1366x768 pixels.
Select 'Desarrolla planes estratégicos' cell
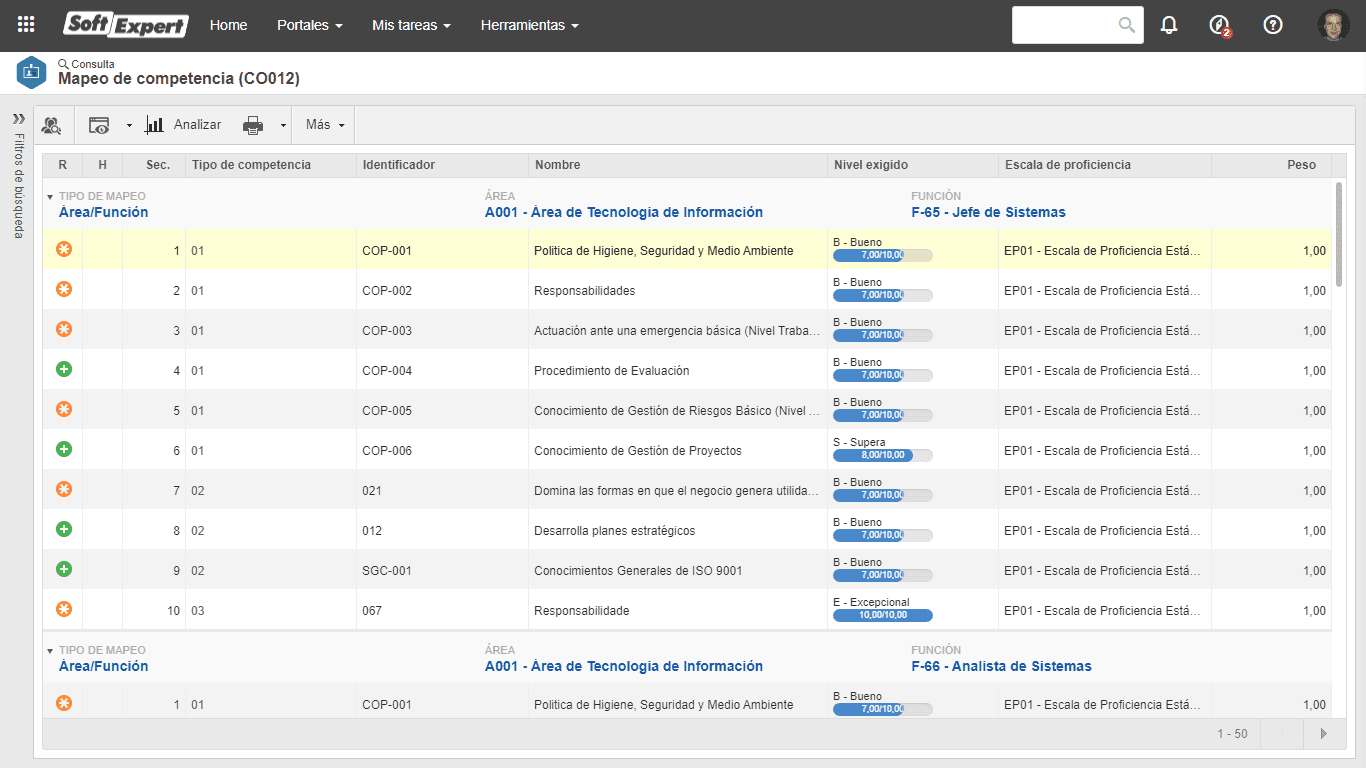pos(678,531)
